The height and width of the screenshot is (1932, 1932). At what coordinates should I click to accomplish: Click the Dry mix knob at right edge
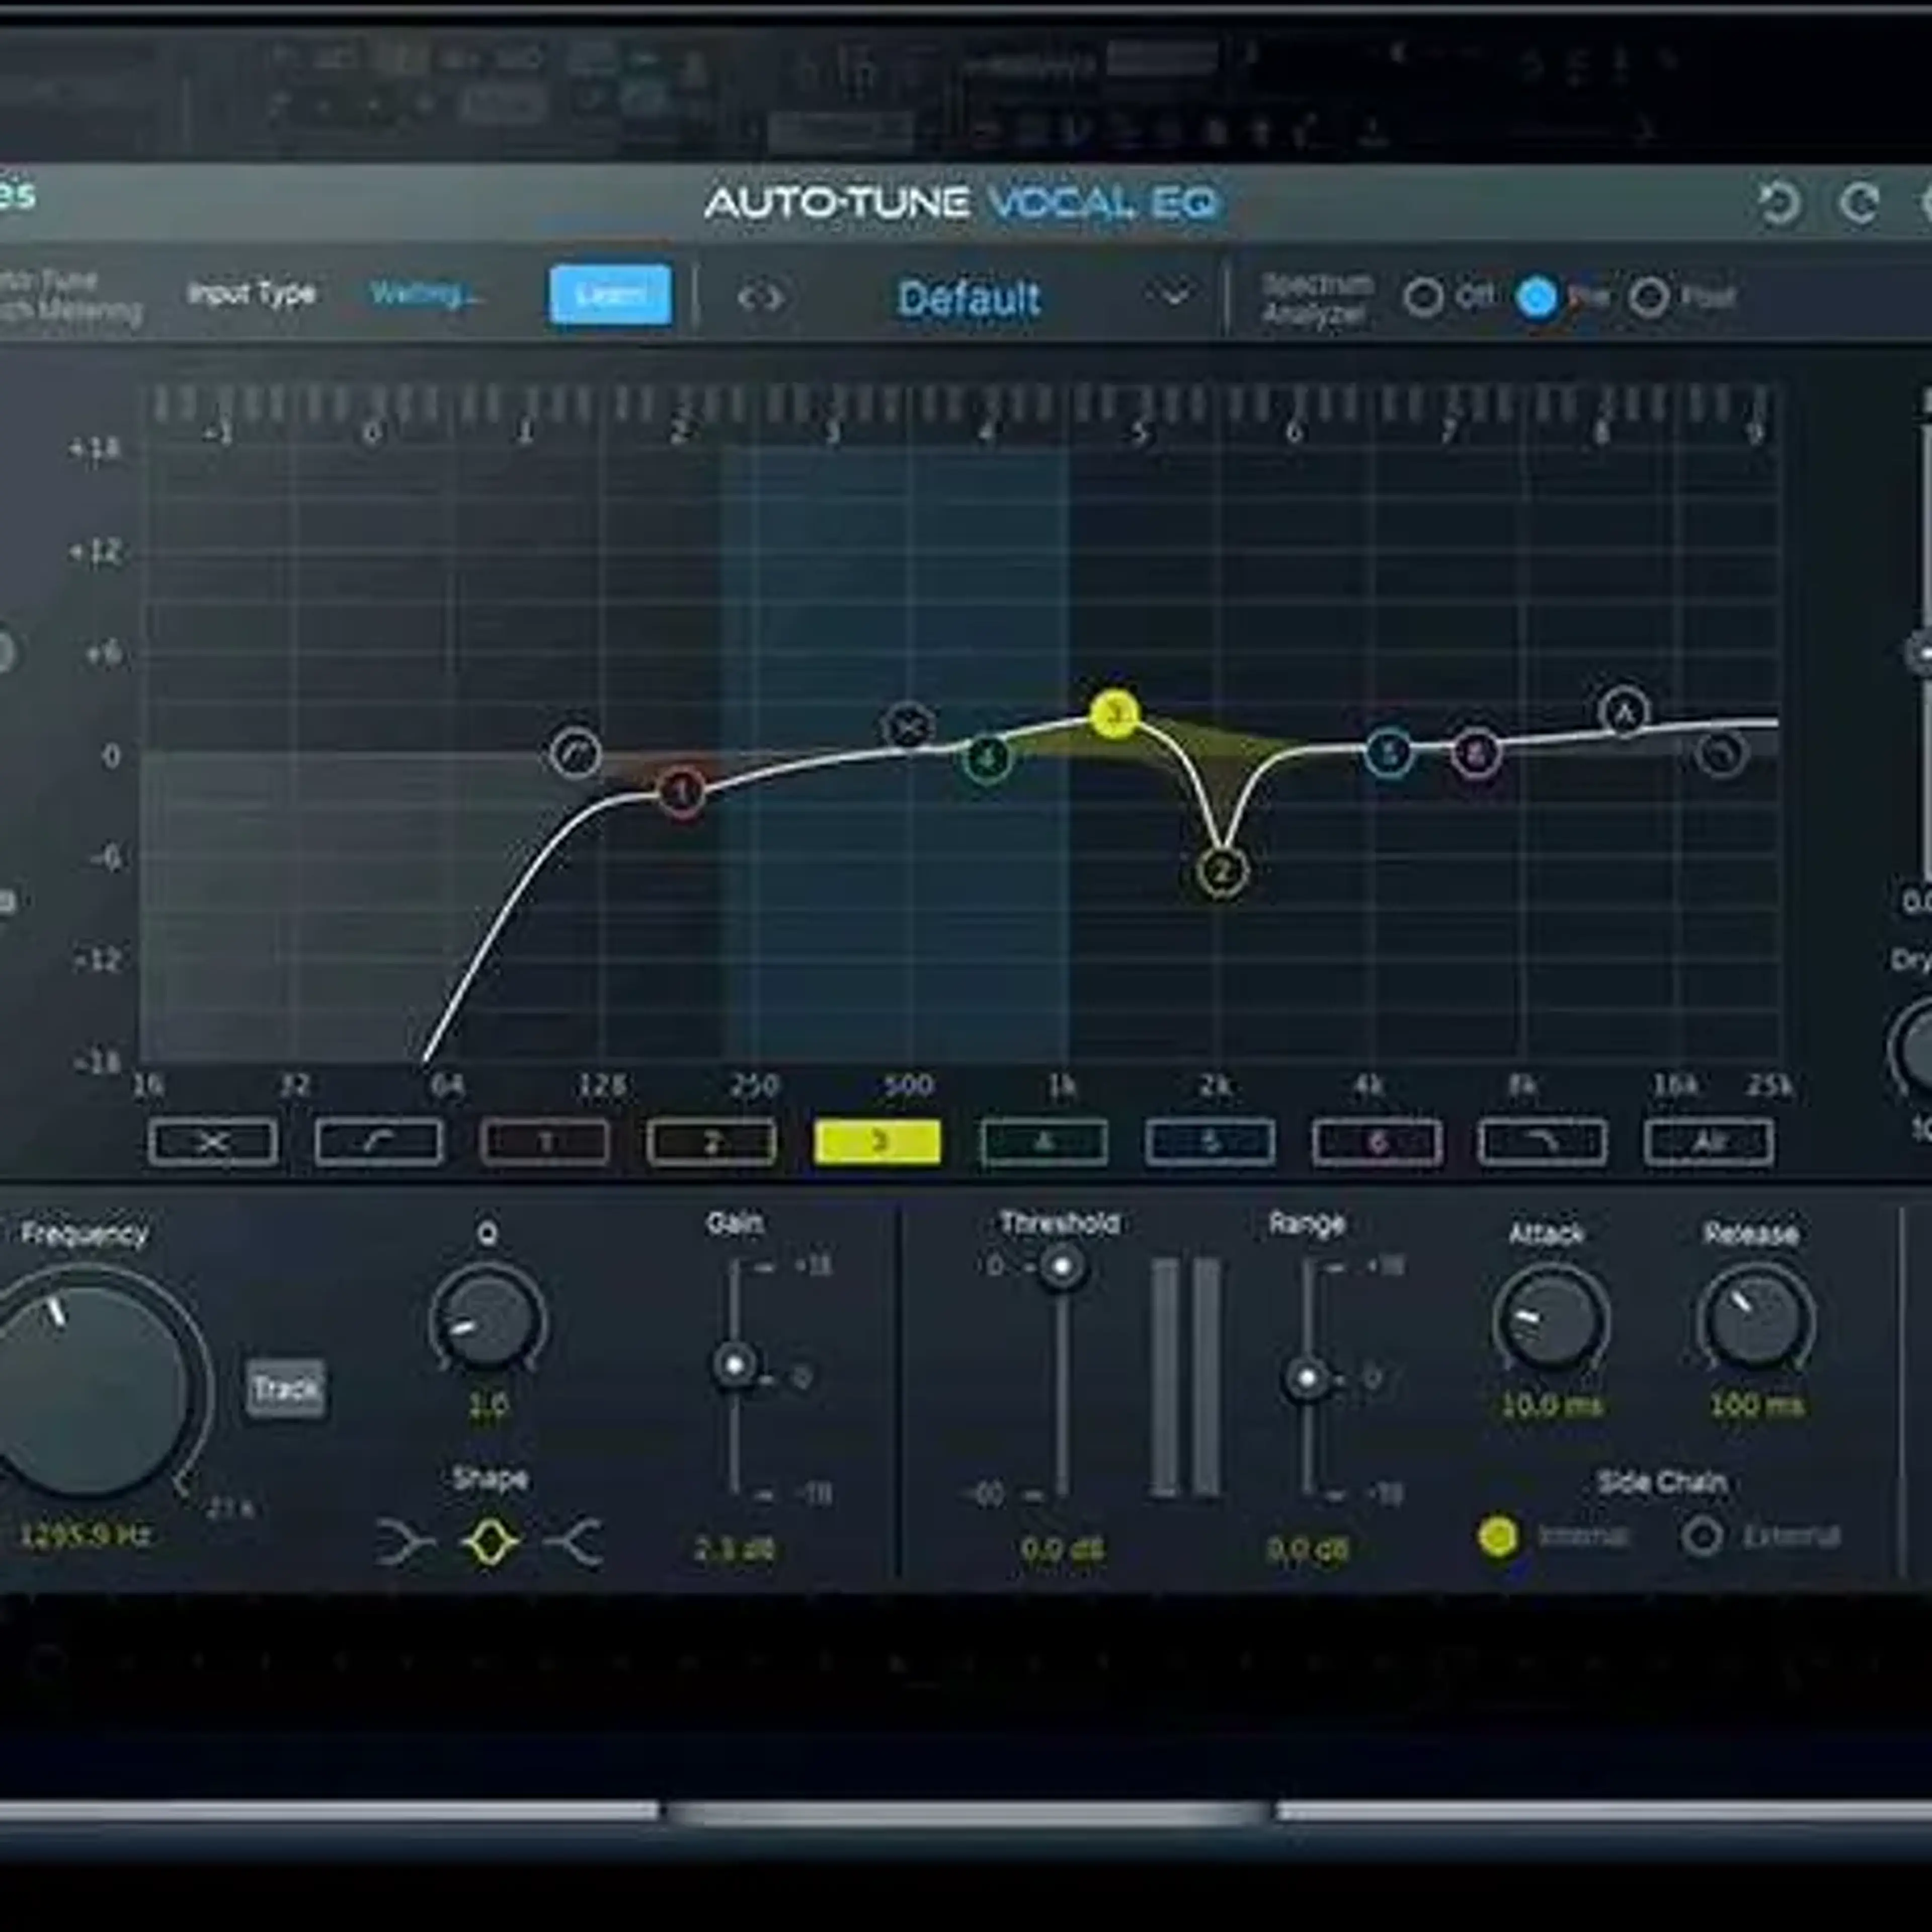click(1912, 1050)
